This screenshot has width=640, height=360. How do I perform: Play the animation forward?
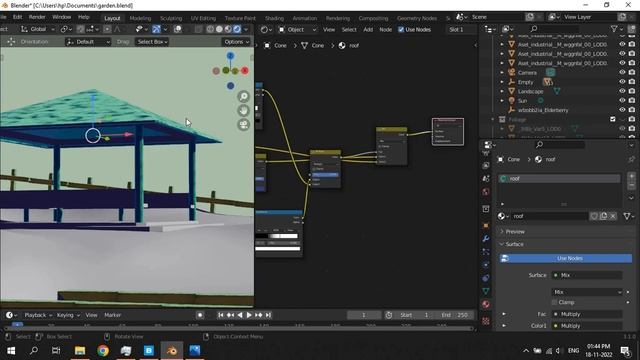(249, 315)
